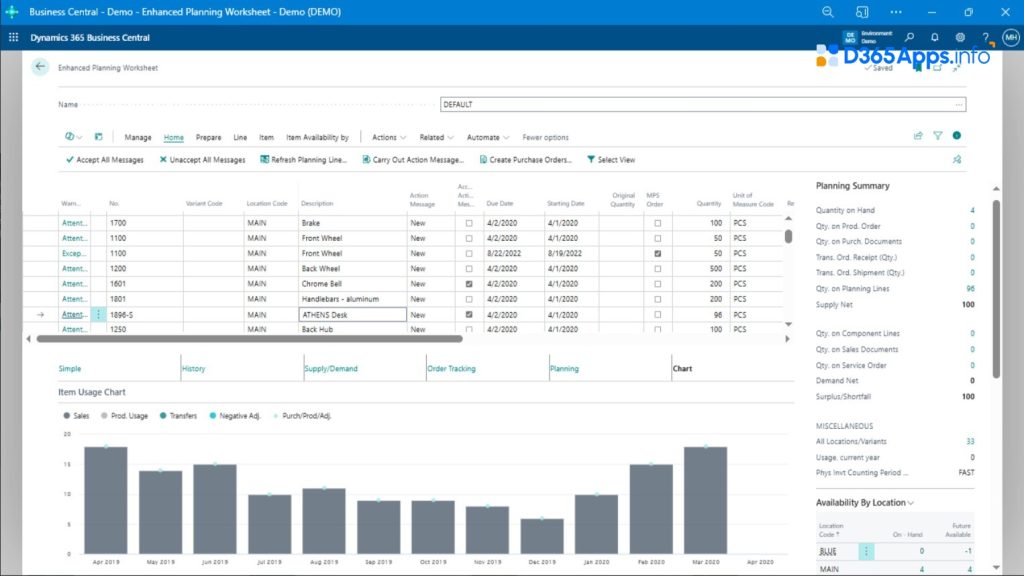Viewport: 1024px width, 576px height.
Task: Go back using the back arrow
Action: pyautogui.click(x=40, y=67)
